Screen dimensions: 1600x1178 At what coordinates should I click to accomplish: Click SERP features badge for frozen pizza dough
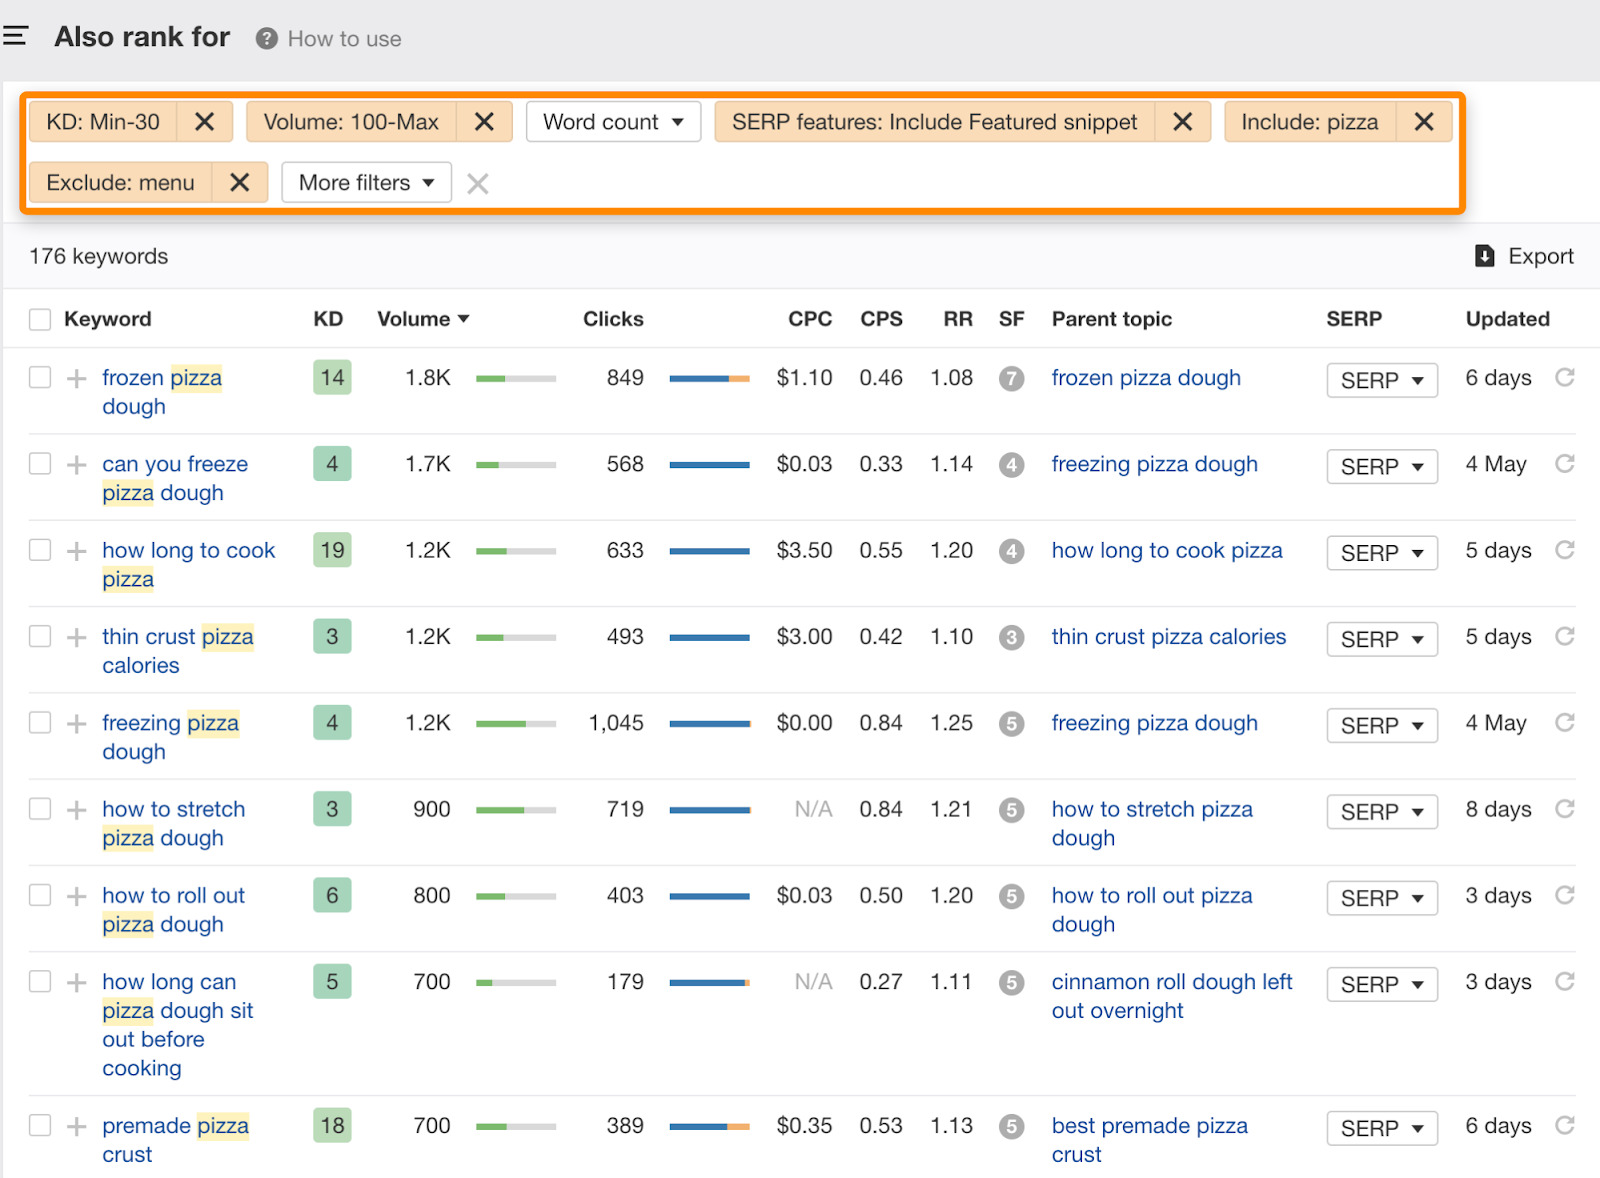[x=1011, y=379]
